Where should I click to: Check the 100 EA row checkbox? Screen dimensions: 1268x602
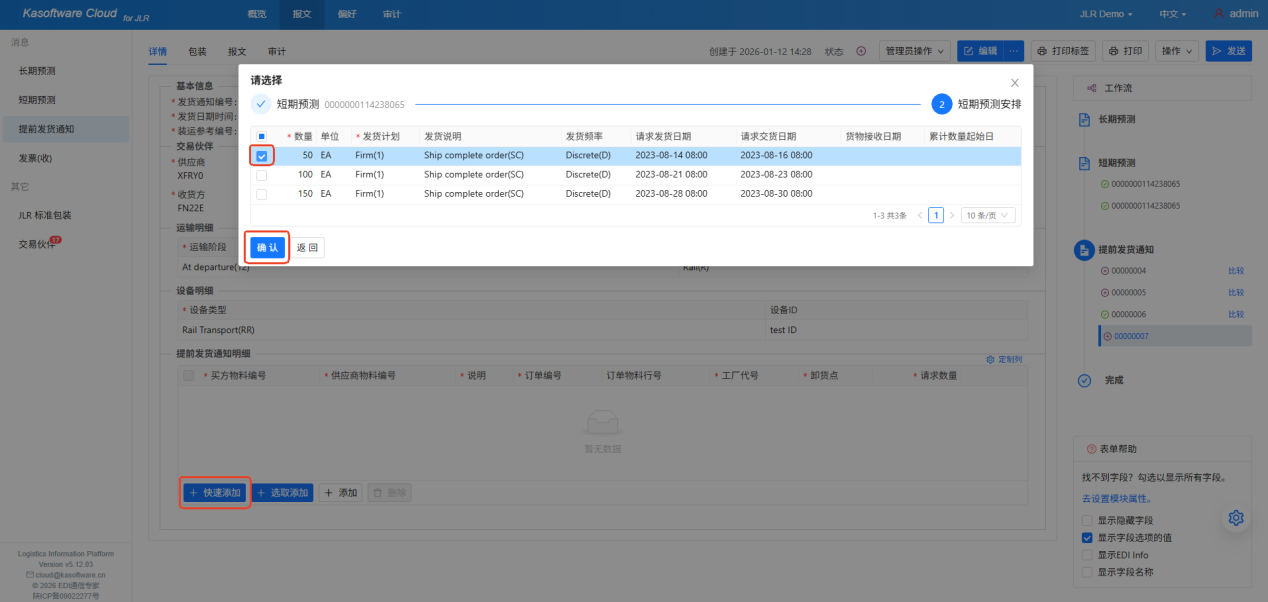tap(262, 175)
